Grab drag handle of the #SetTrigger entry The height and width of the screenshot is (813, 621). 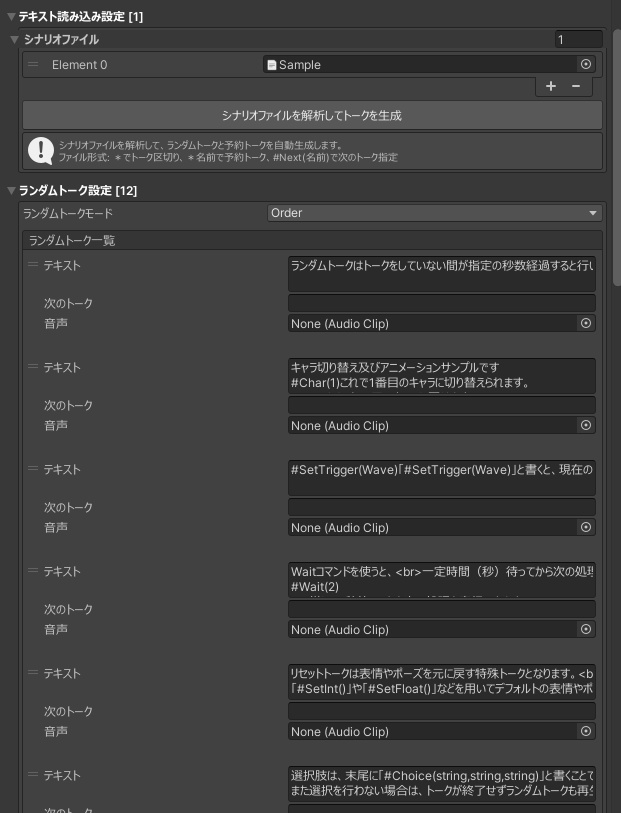(x=33, y=469)
